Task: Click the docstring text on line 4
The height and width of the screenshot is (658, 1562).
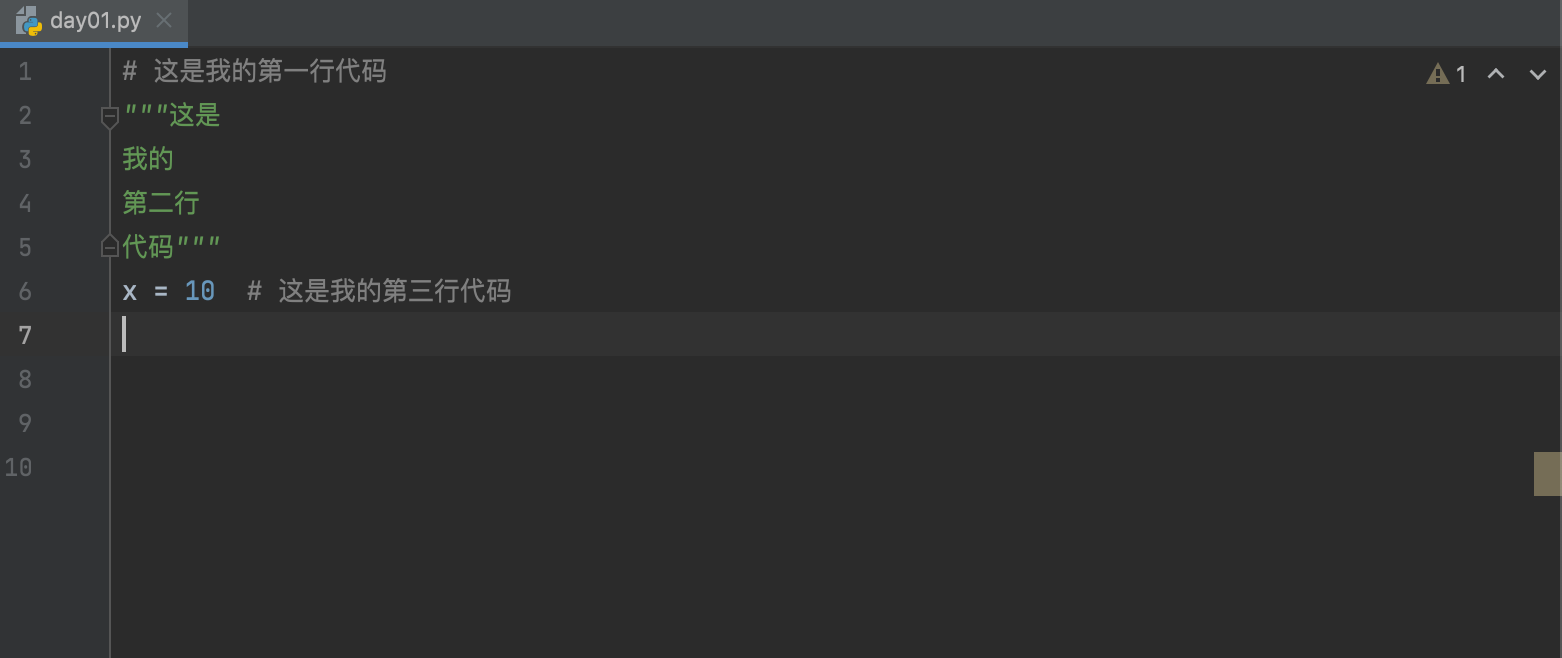Action: (161, 204)
